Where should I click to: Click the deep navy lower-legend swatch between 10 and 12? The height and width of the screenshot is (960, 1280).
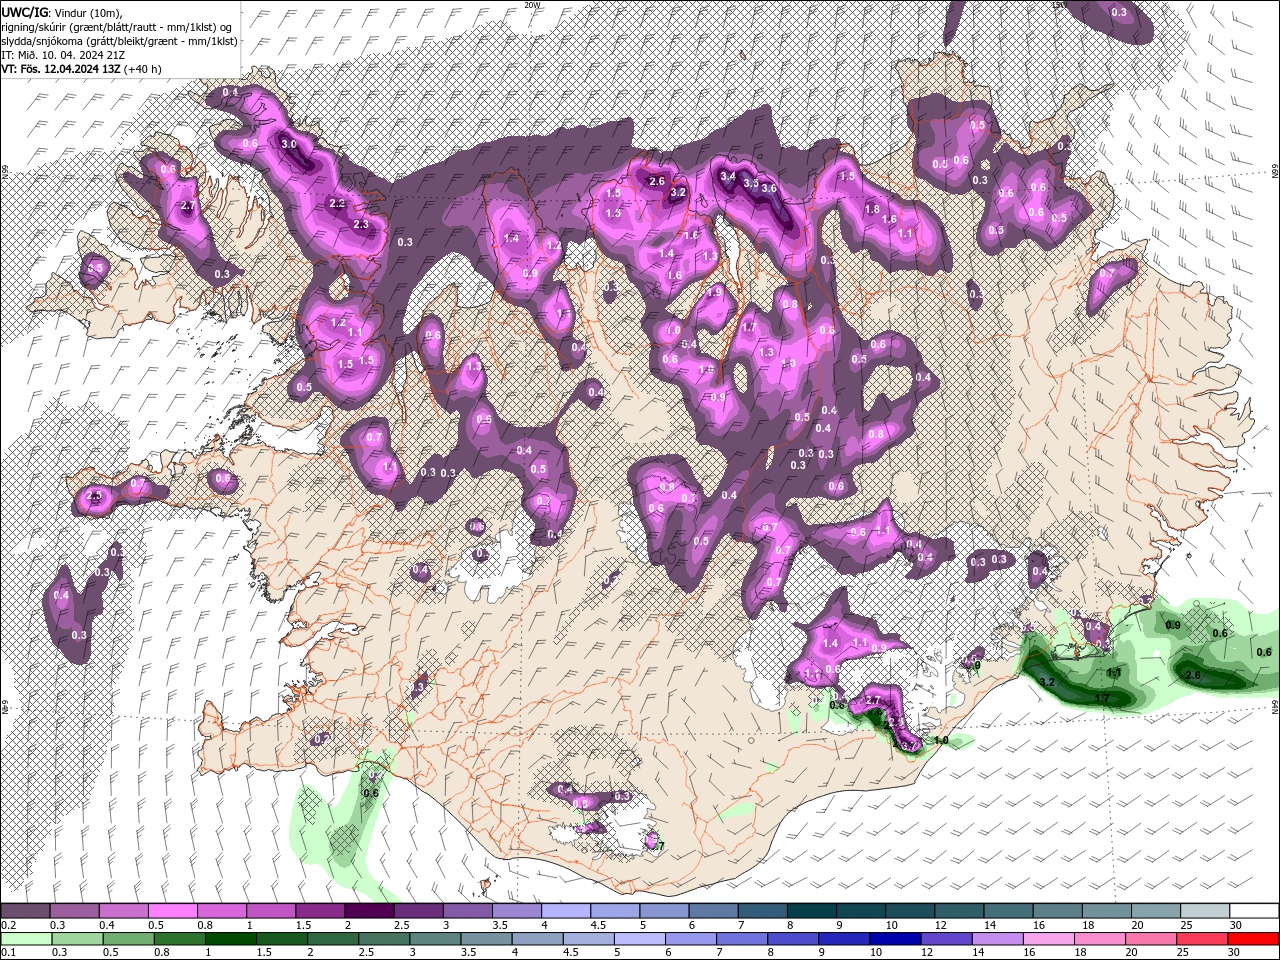tap(895, 939)
